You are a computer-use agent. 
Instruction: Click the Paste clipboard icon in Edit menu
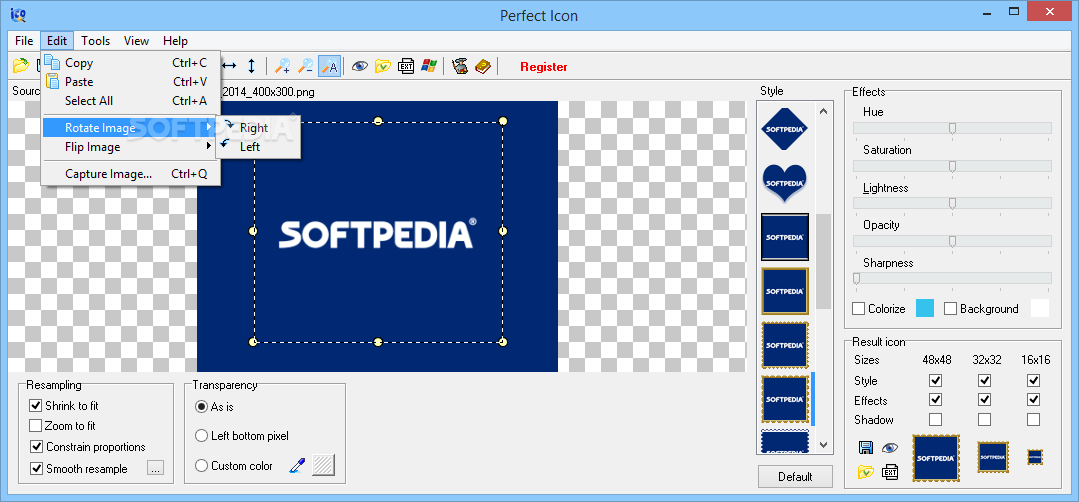coord(52,81)
